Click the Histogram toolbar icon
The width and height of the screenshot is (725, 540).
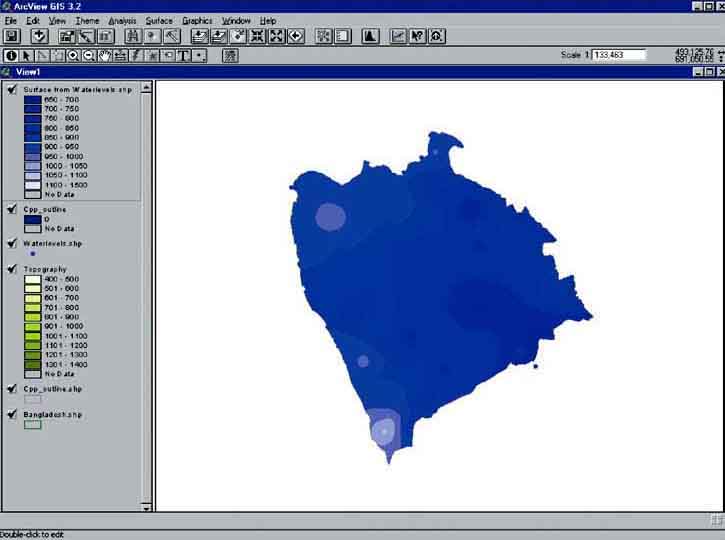point(370,36)
